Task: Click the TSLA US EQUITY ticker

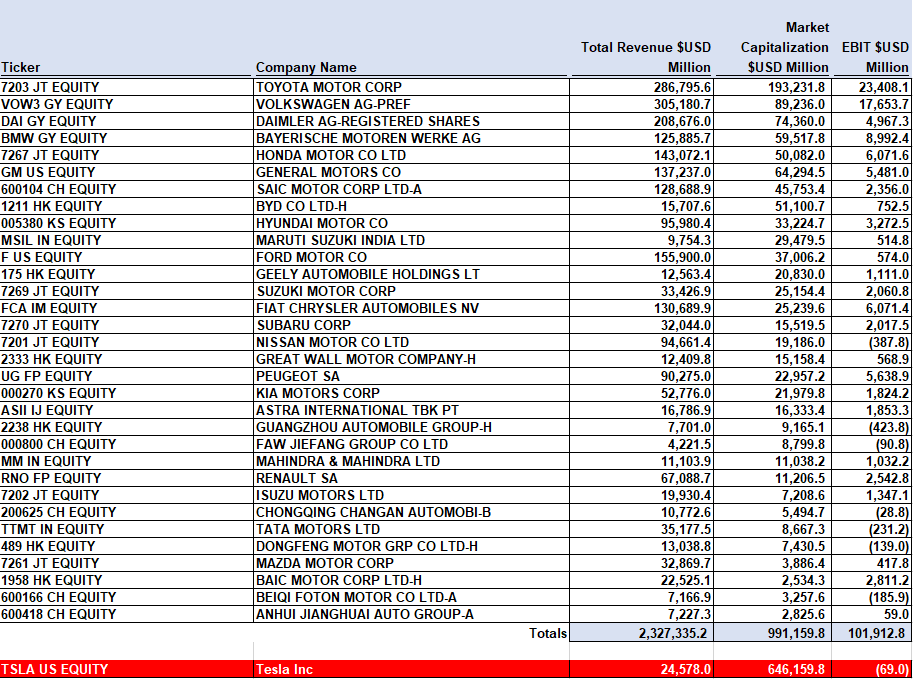Action: pyautogui.click(x=55, y=669)
